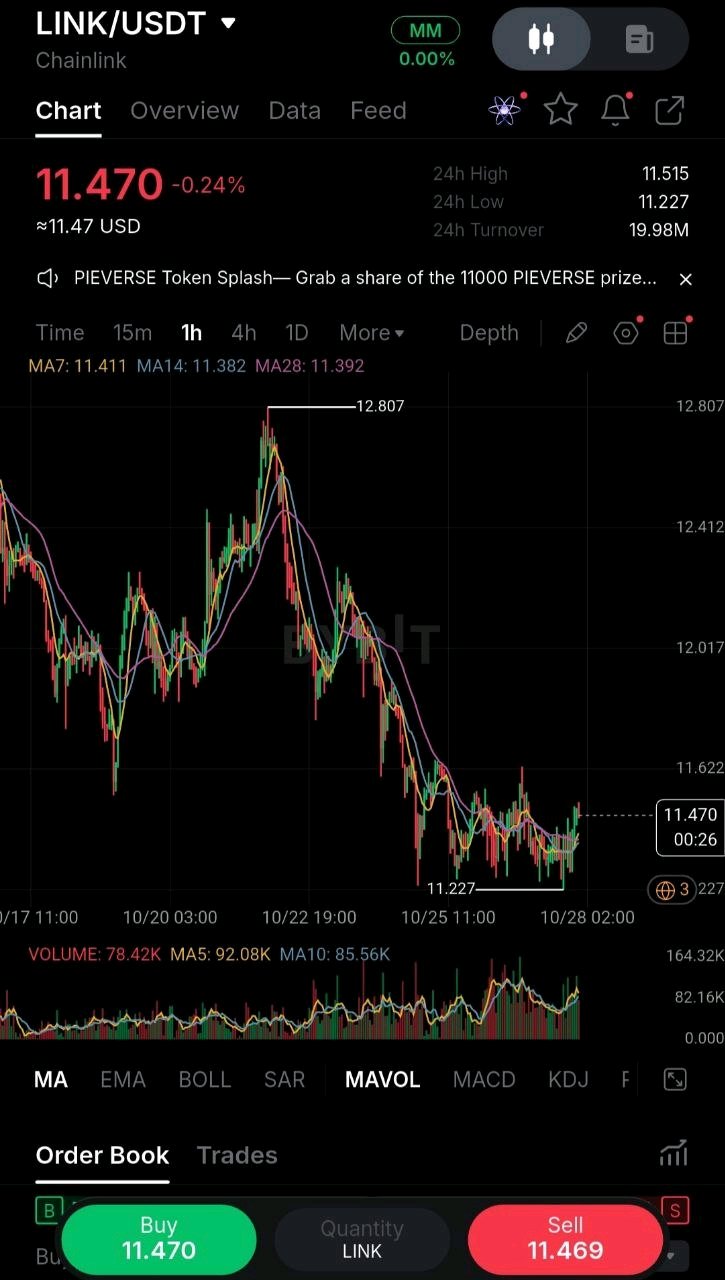Open the chart layout grid icon
The image size is (725, 1280).
pyautogui.click(x=676, y=333)
